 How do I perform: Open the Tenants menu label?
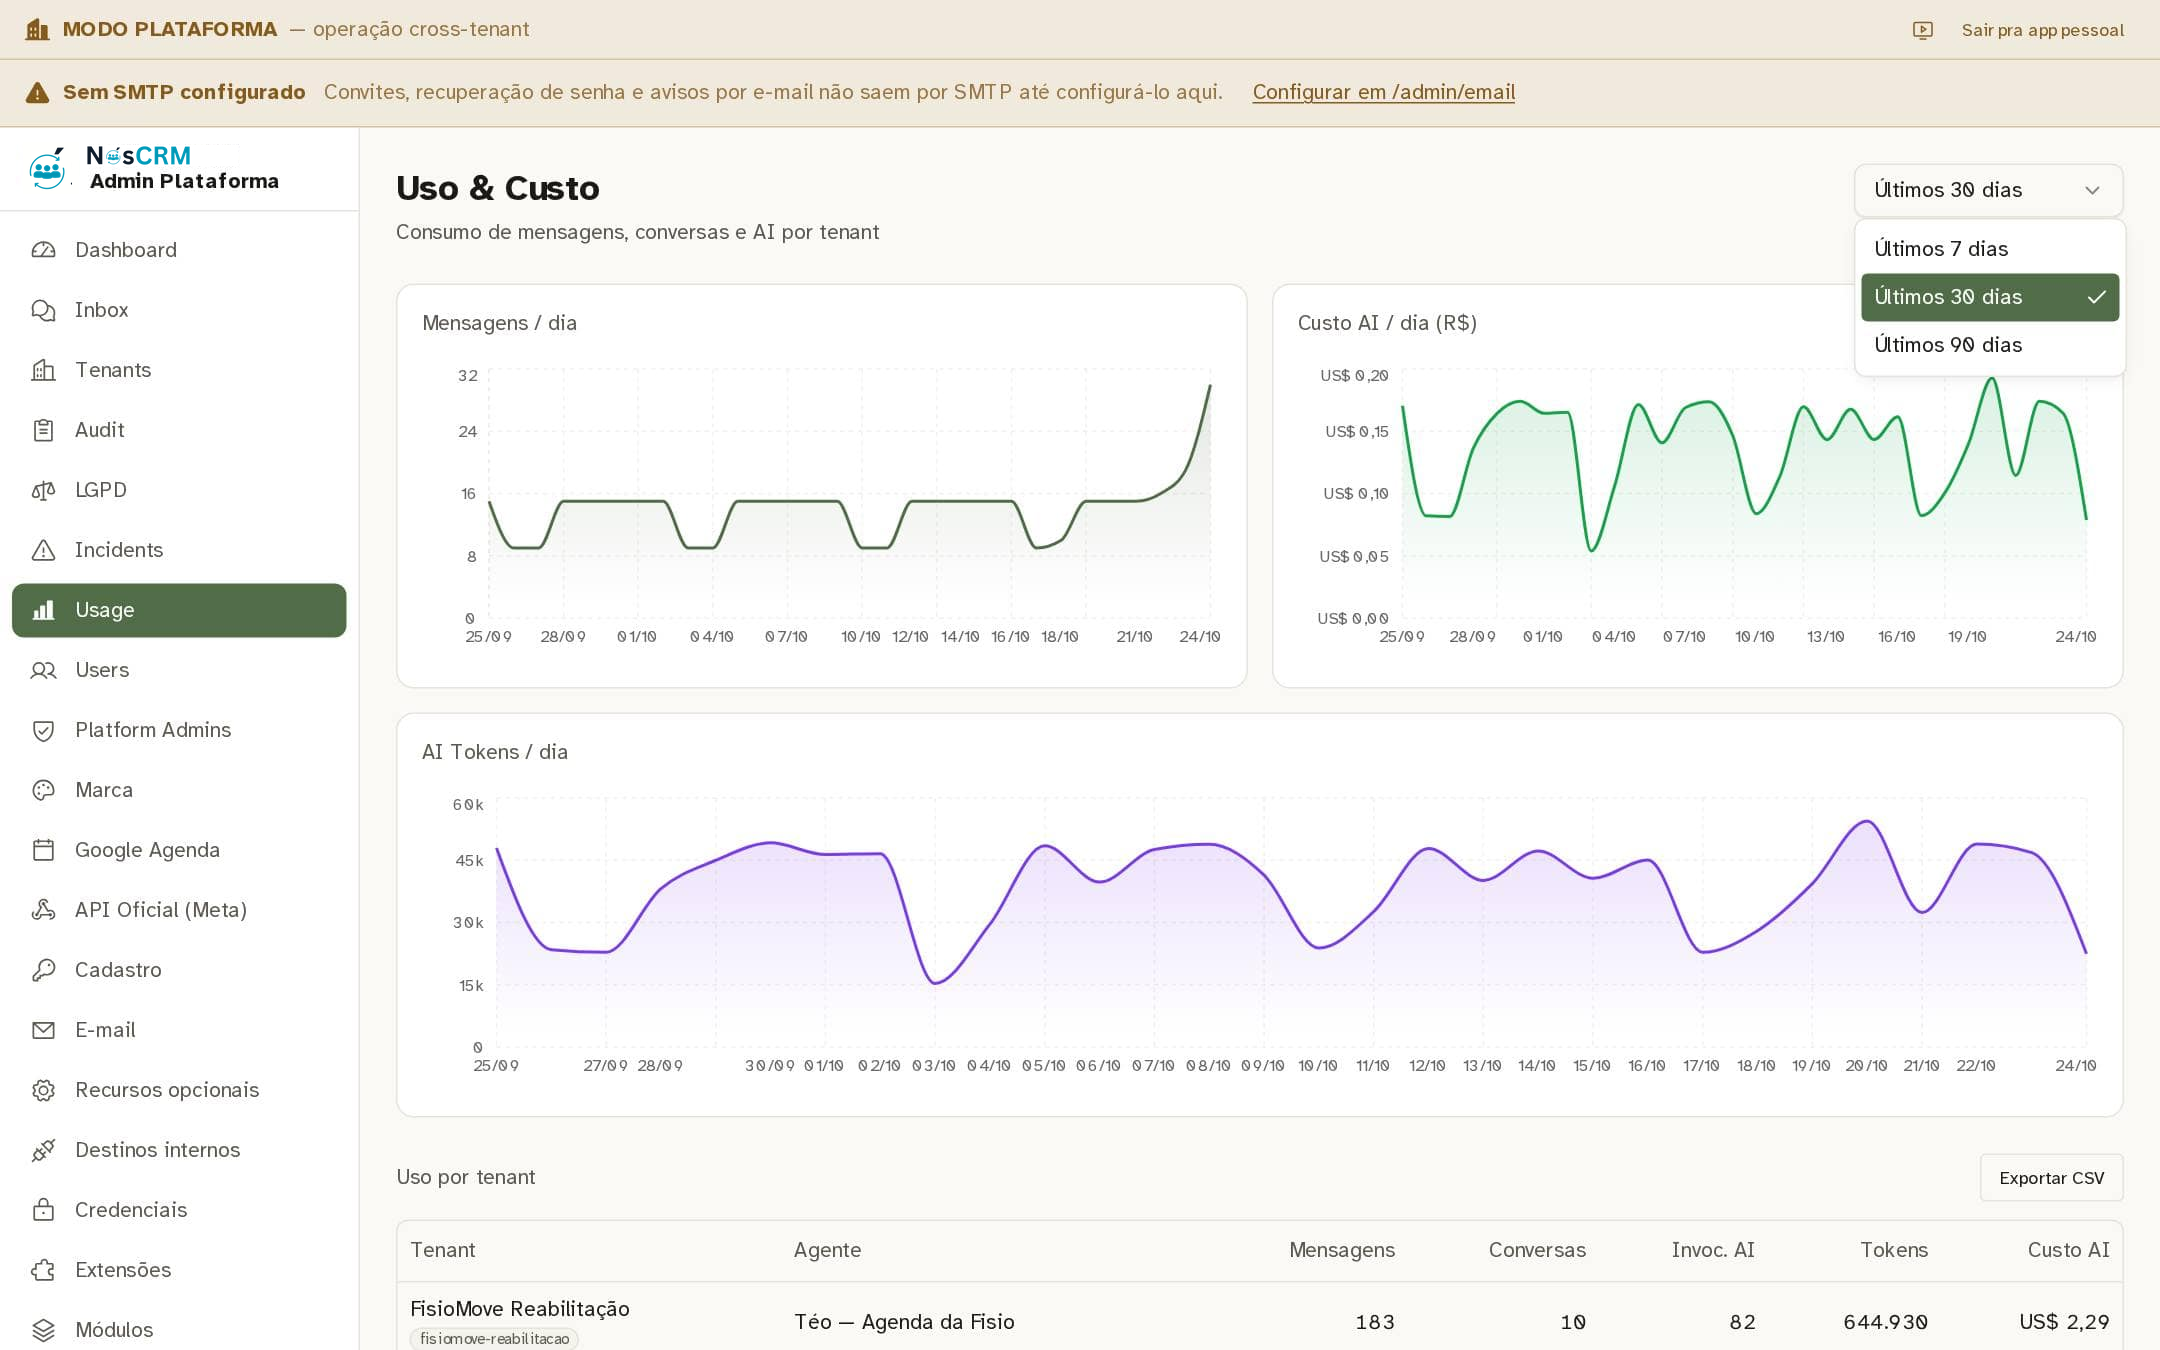(x=113, y=370)
